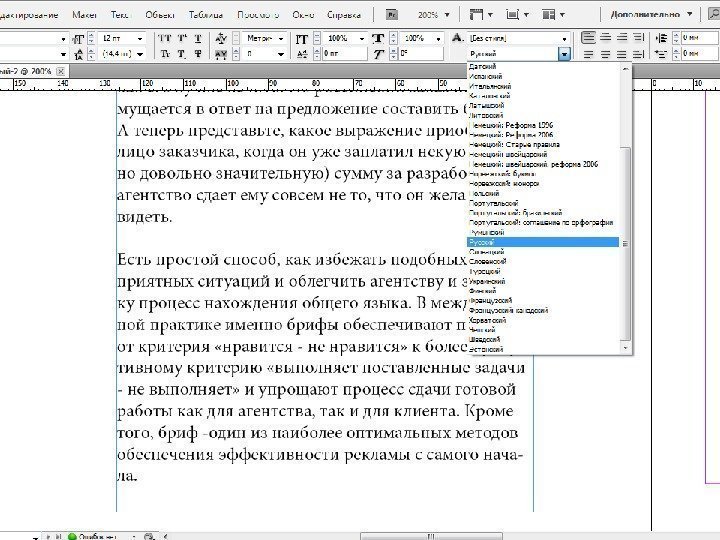
Task: Choose Итальянский in the language list
Action: [490, 86]
